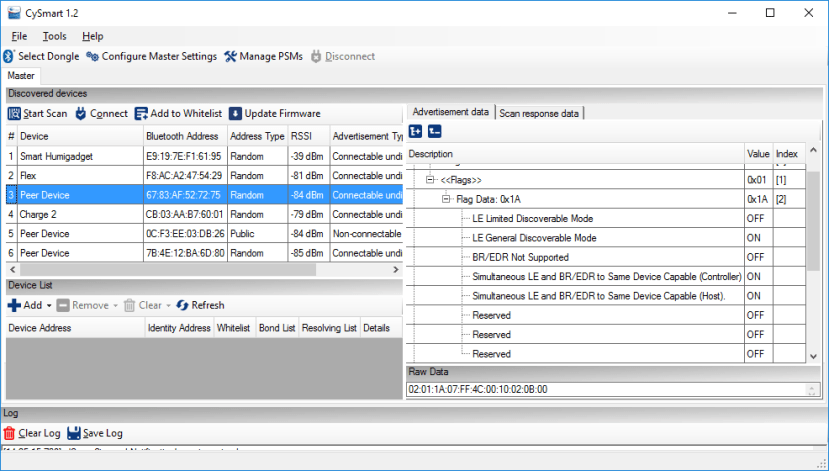Screen dimensions: 829x471
Task: Open Configure Master Settings
Action: tap(152, 56)
